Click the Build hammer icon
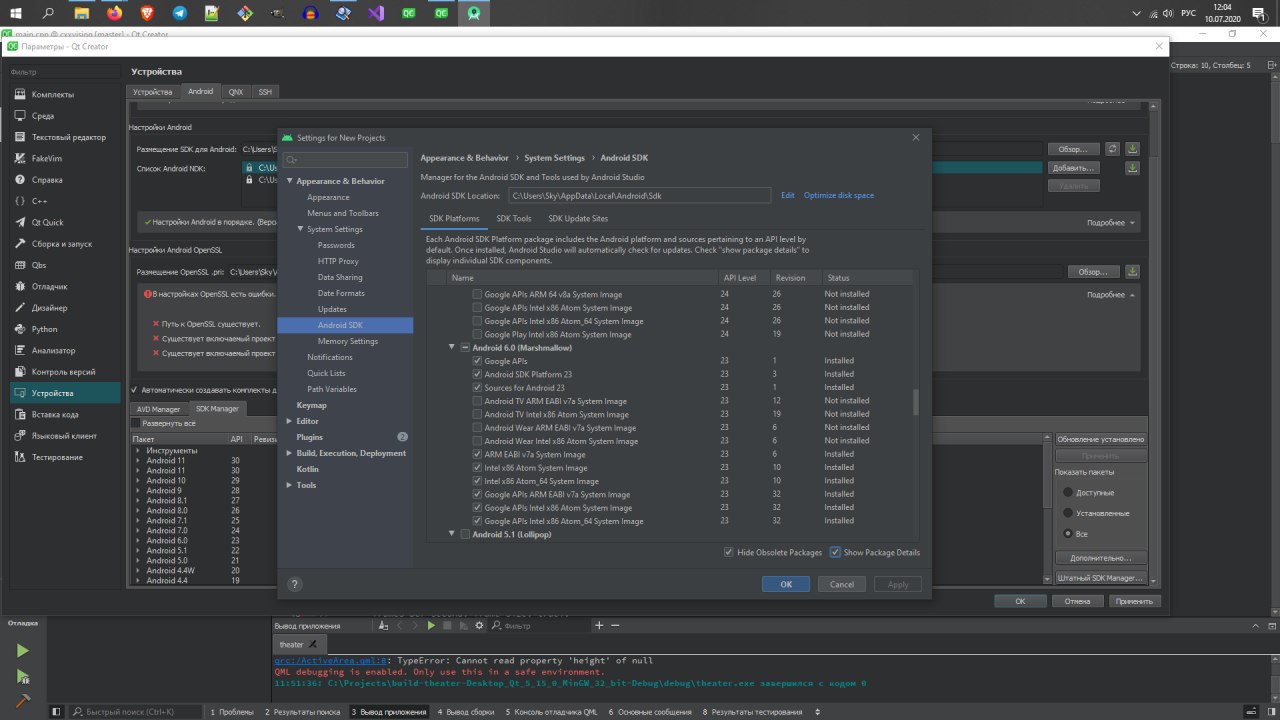This screenshot has height=720, width=1280. click(22, 701)
